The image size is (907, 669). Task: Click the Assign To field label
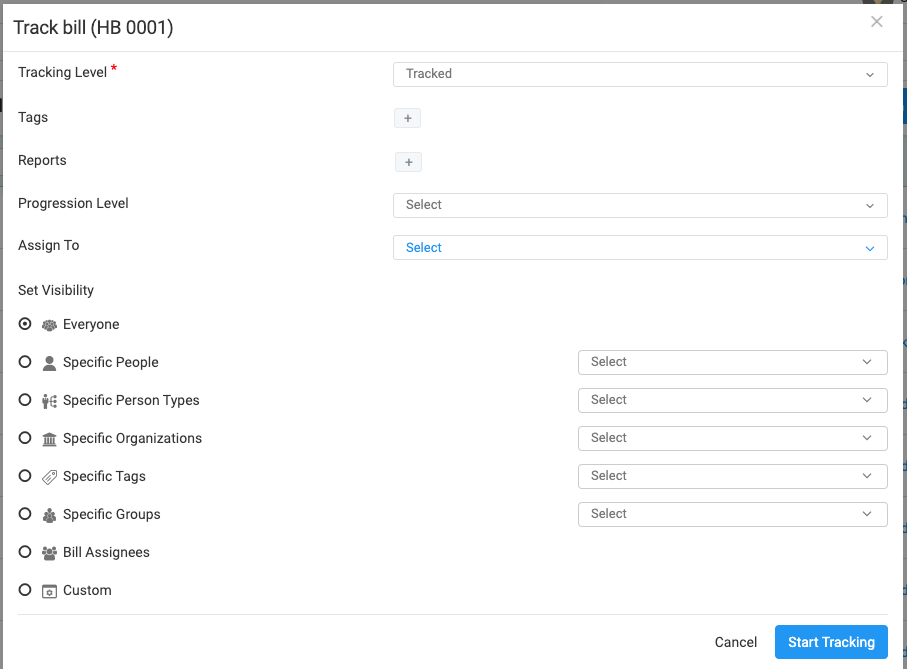pyautogui.click(x=49, y=246)
